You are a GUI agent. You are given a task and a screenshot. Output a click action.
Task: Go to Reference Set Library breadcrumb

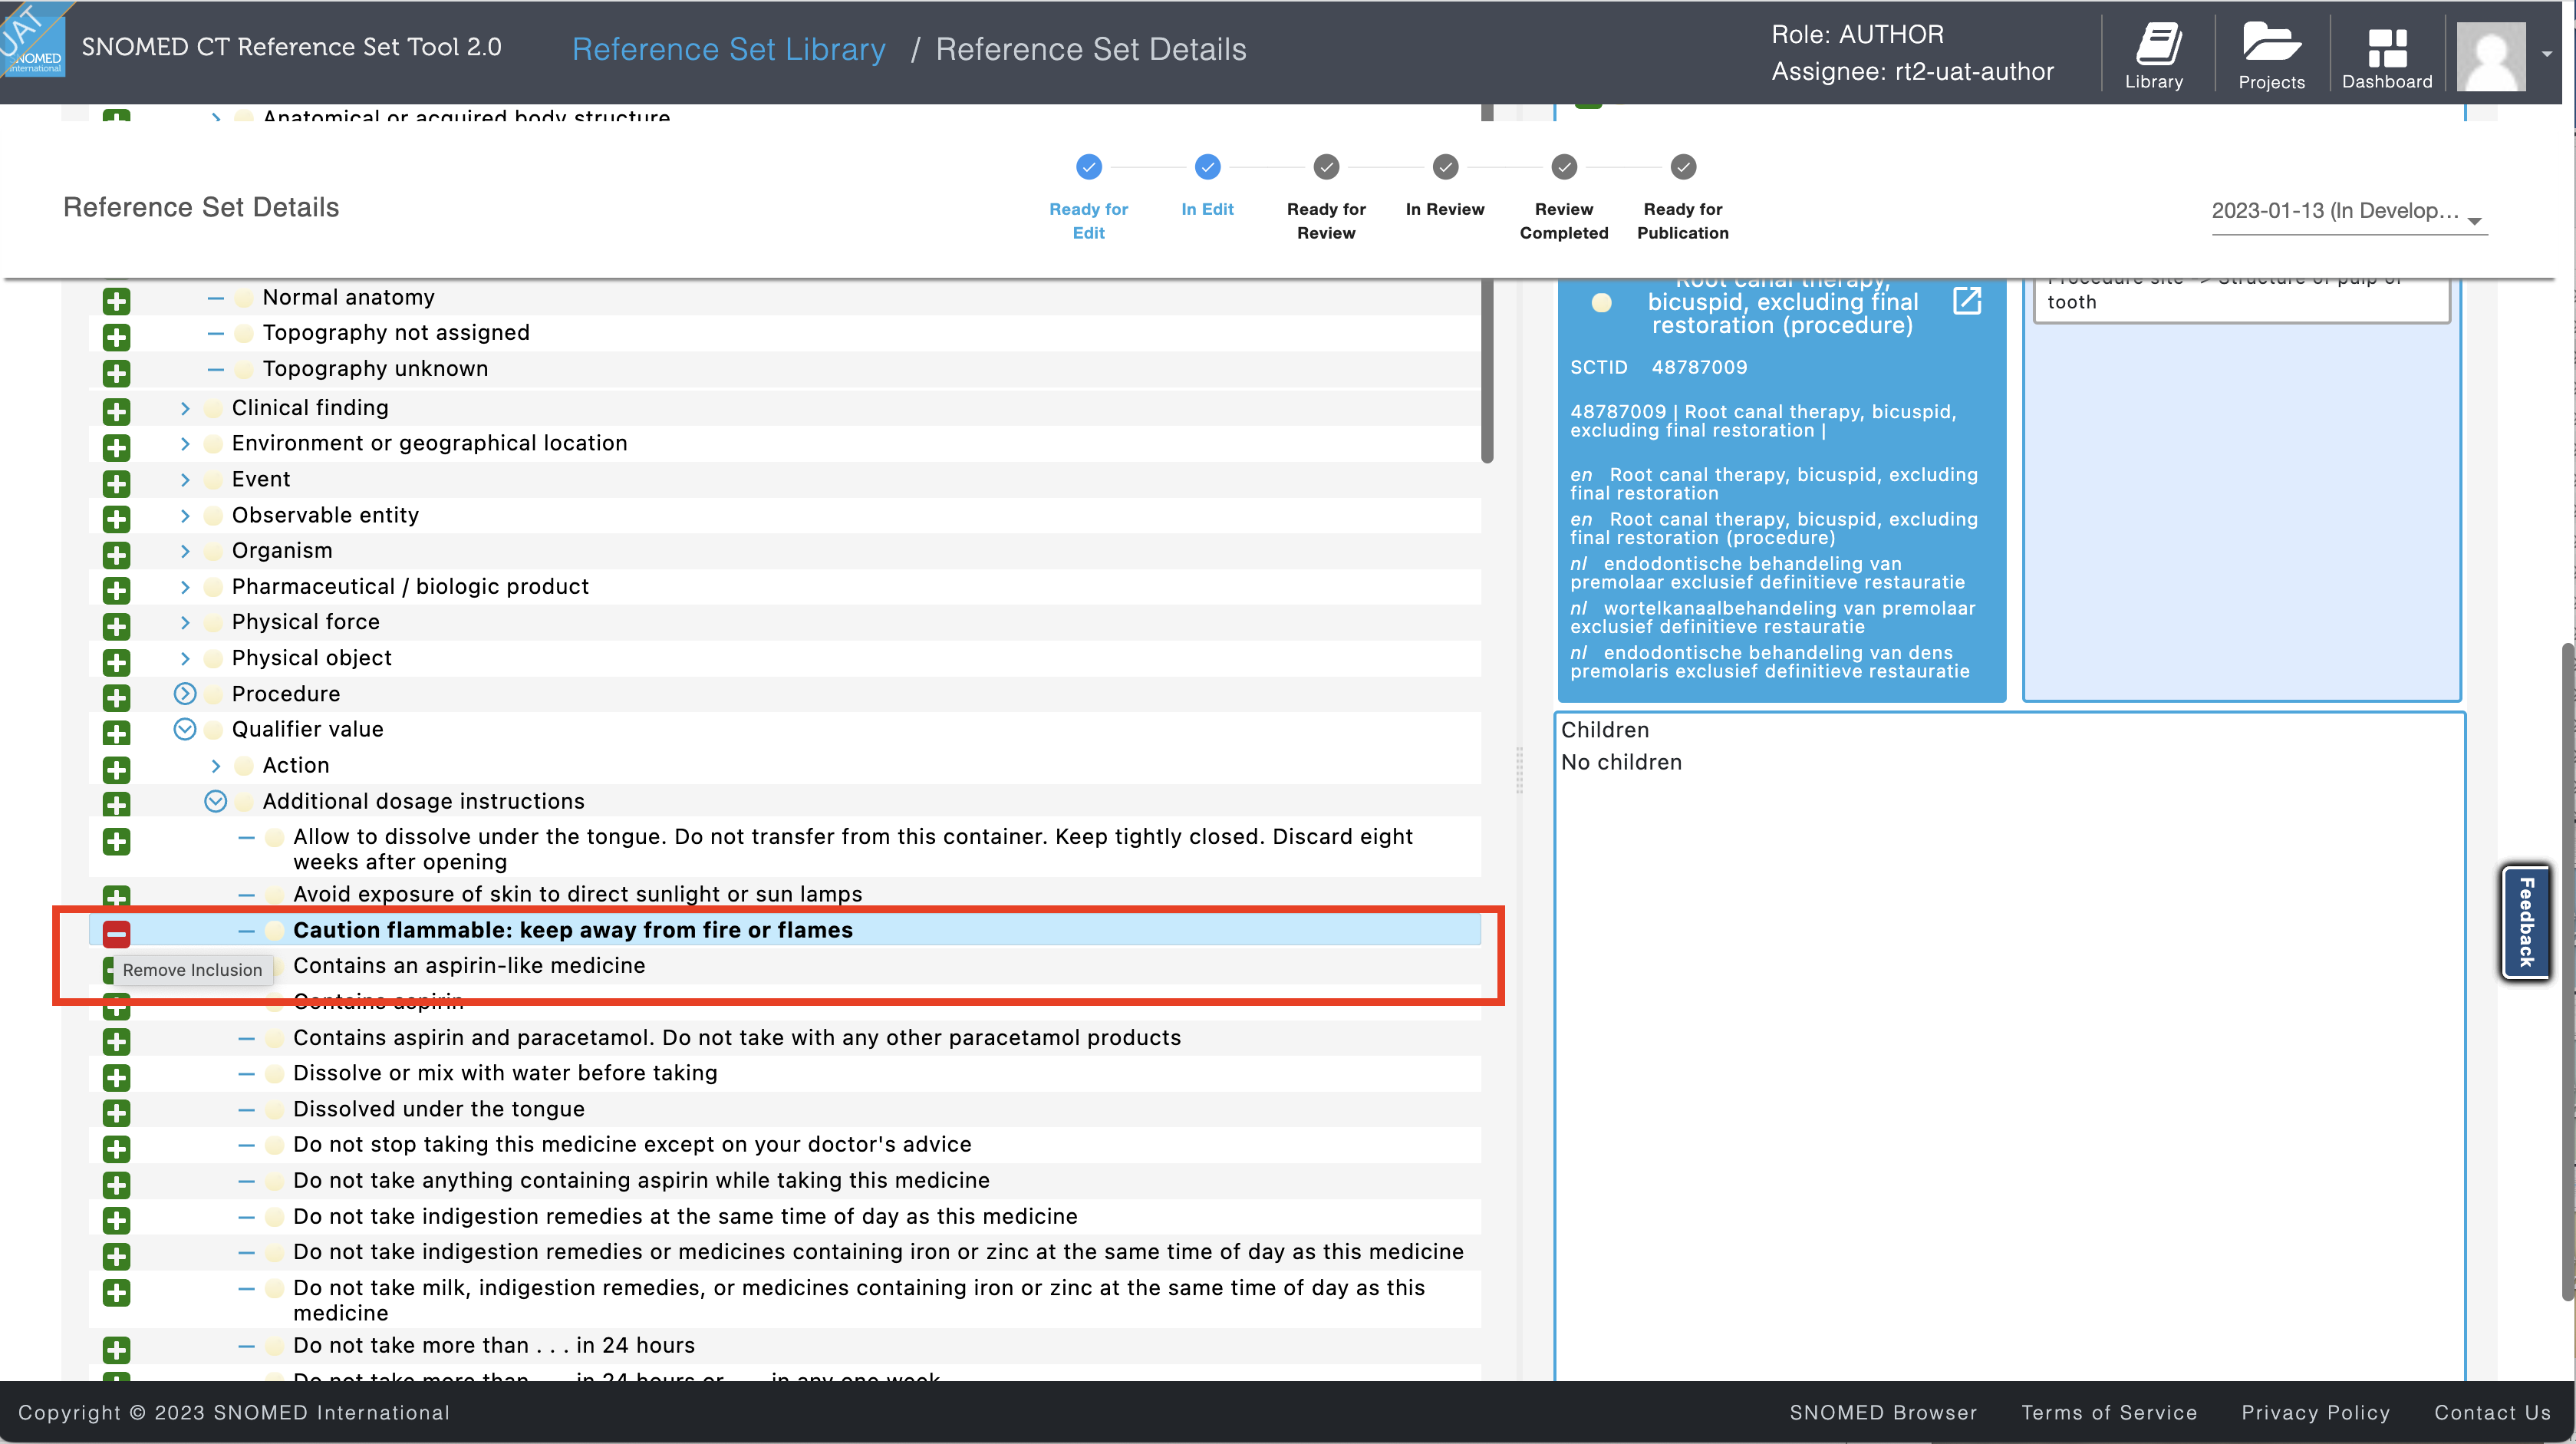coord(728,49)
